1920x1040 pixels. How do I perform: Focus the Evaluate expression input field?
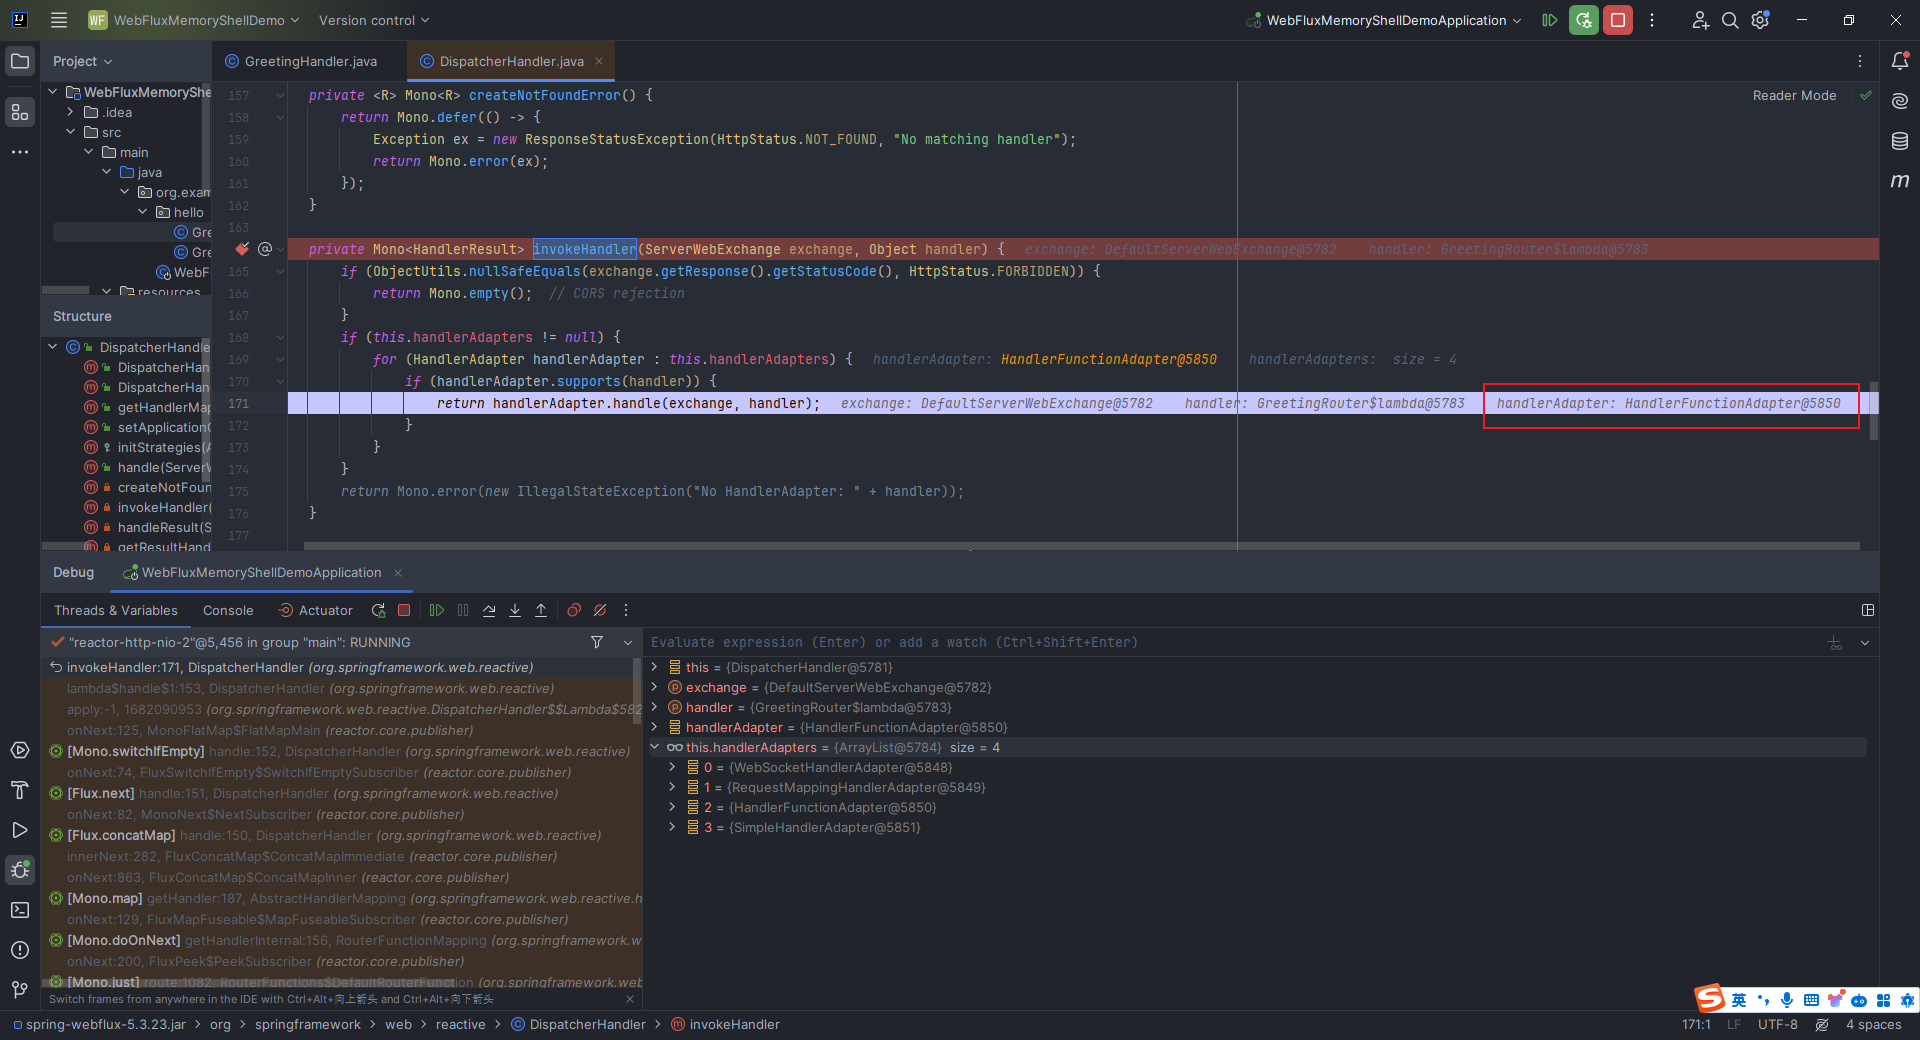click(1235, 642)
